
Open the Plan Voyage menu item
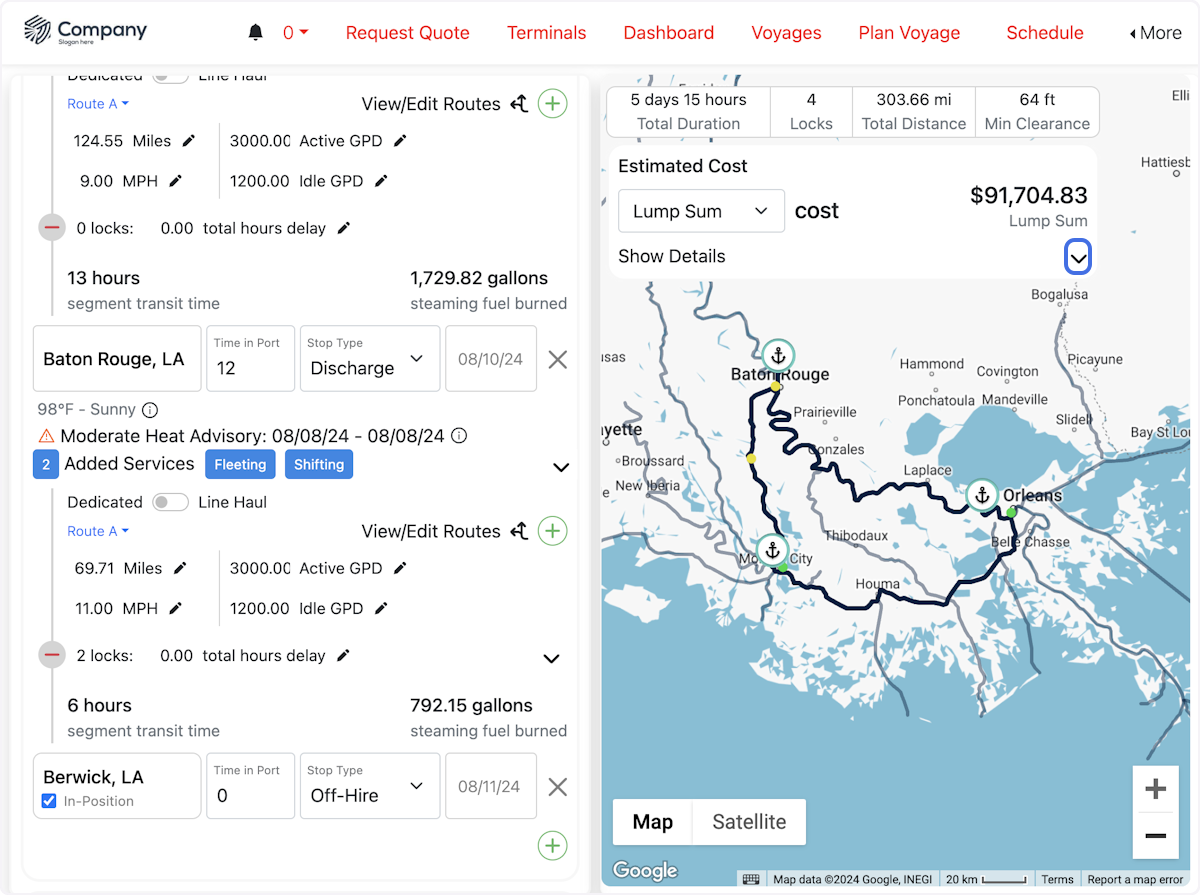coord(909,33)
